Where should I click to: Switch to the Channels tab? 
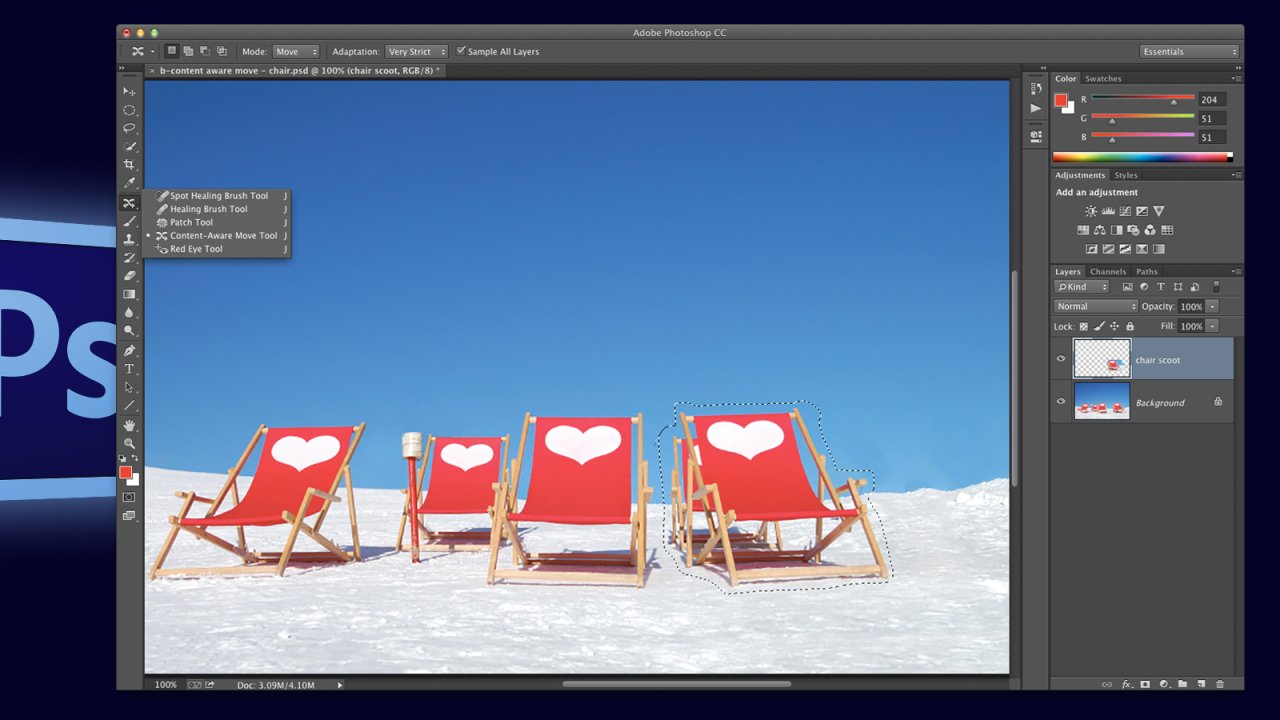pos(1108,271)
